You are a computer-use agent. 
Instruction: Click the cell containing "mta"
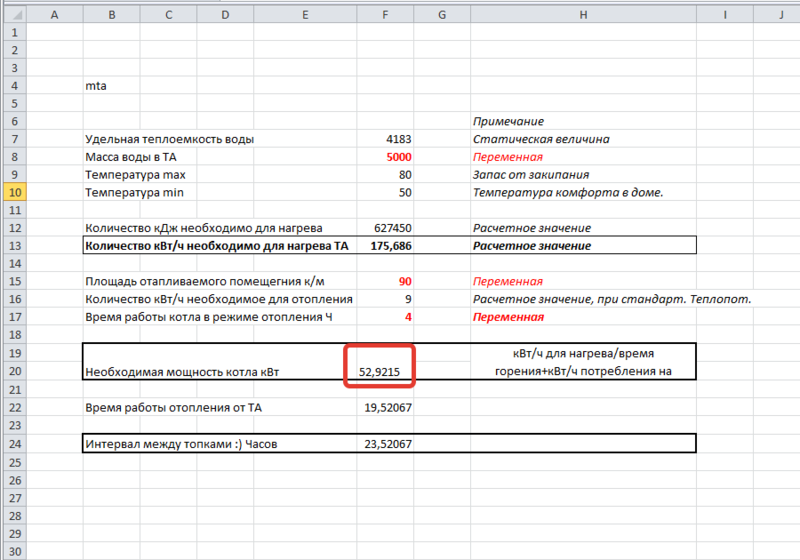(96, 86)
